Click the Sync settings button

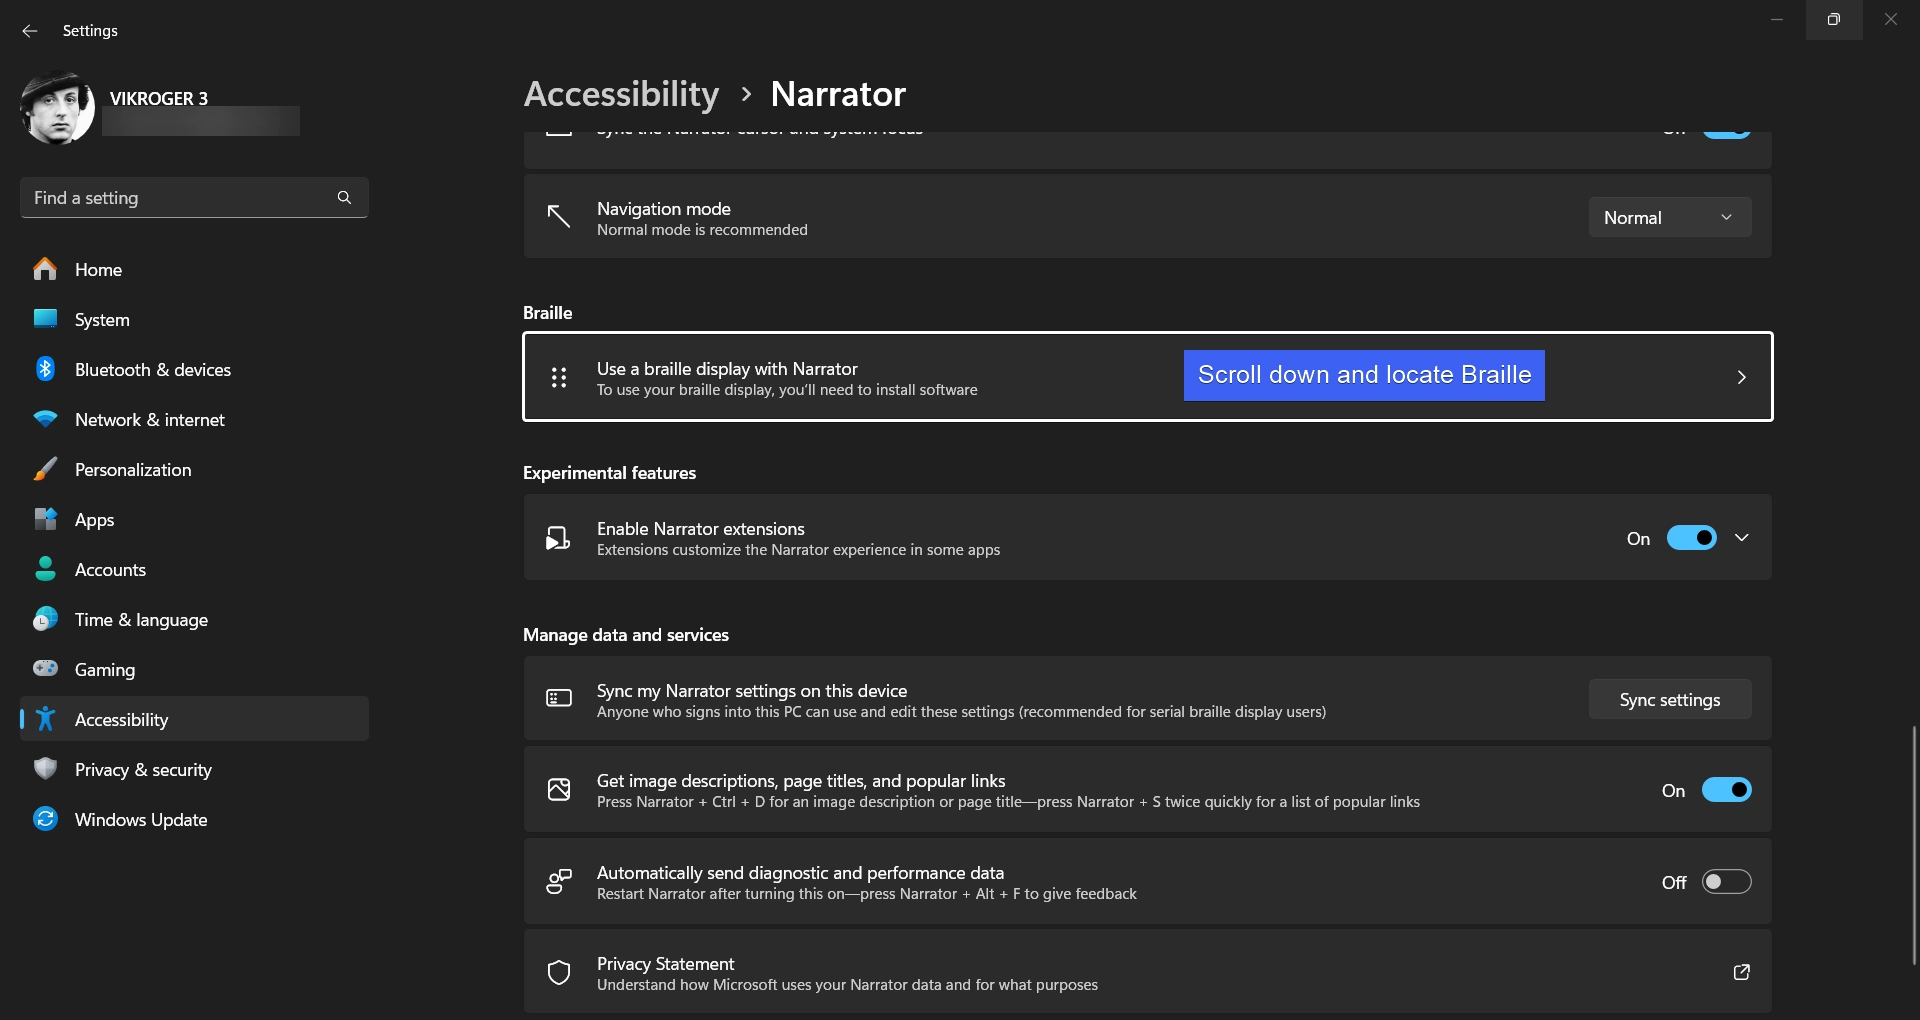coord(1670,699)
